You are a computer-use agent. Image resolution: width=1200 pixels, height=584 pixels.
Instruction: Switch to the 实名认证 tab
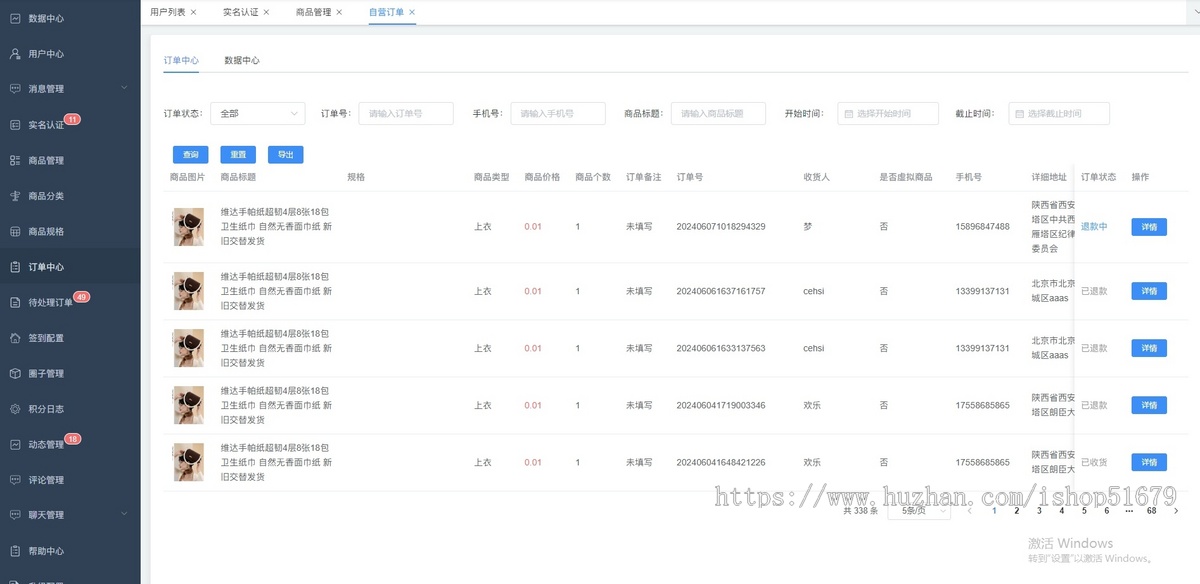pos(239,12)
